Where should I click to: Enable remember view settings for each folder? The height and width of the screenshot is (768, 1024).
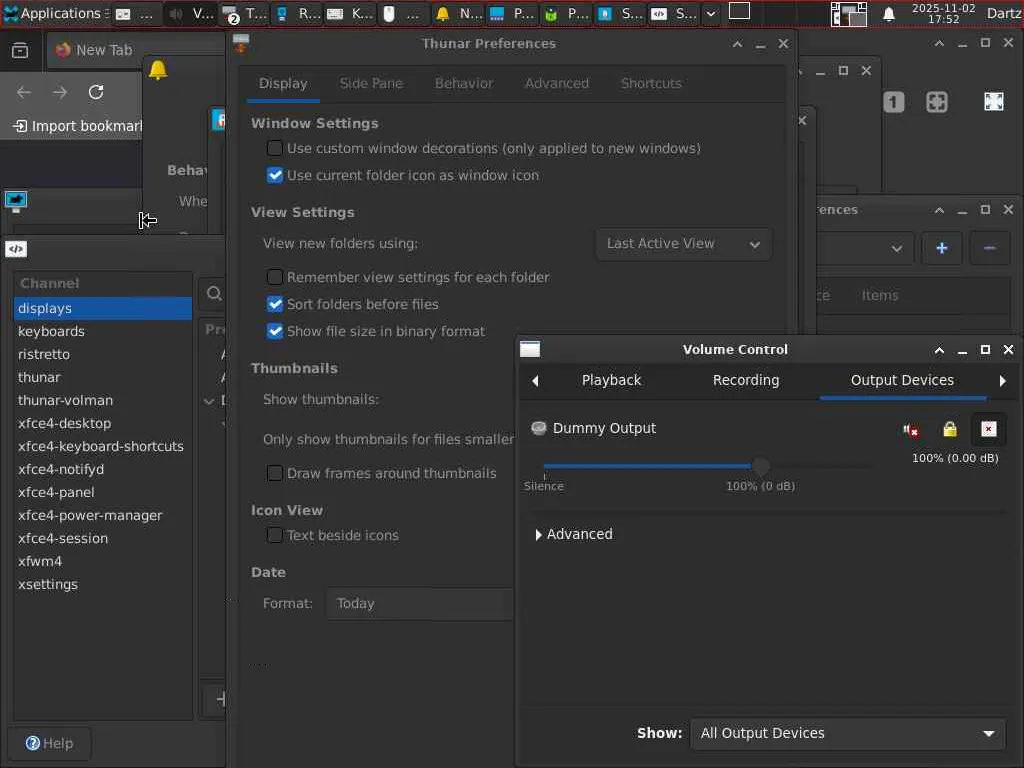[275, 278]
